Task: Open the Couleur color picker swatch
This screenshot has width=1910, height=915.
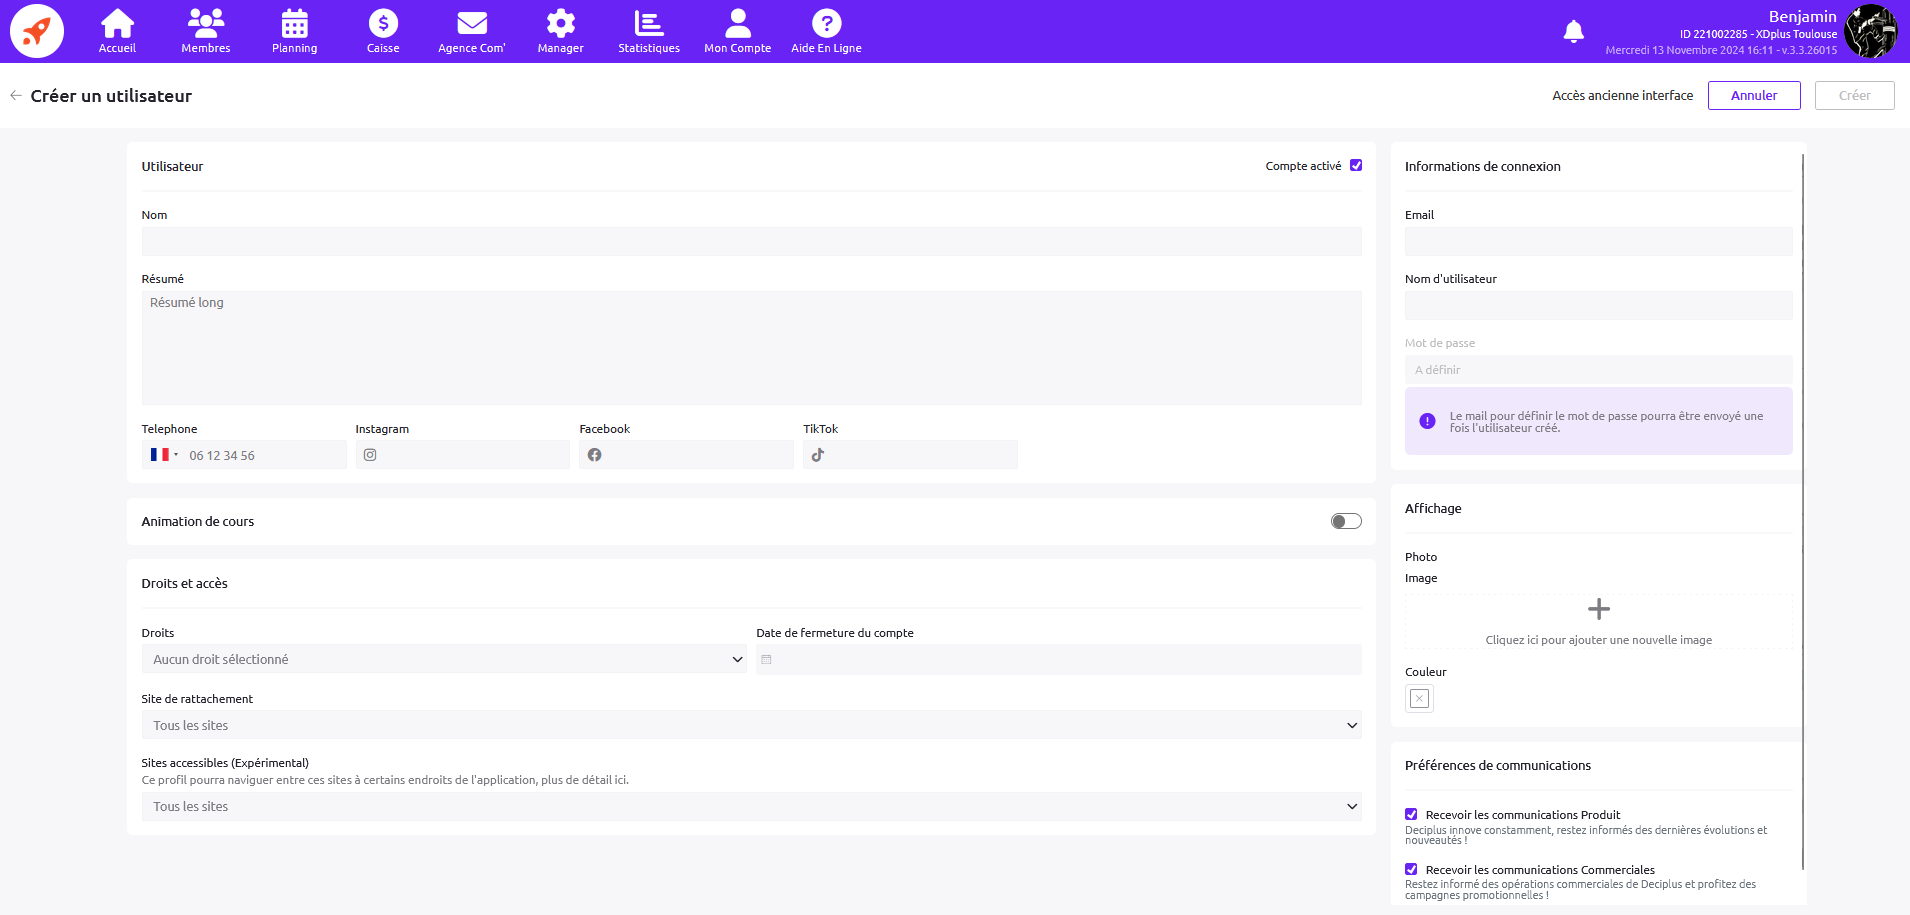Action: pyautogui.click(x=1419, y=699)
